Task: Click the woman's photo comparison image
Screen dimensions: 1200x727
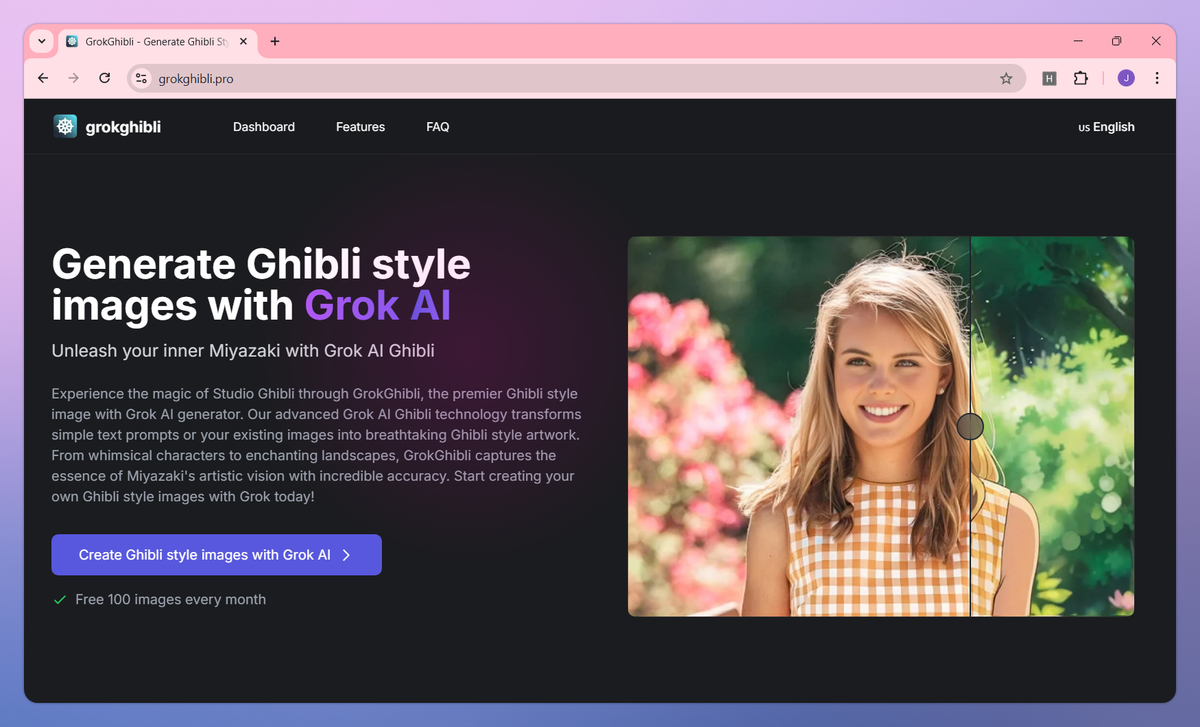Action: 881,426
